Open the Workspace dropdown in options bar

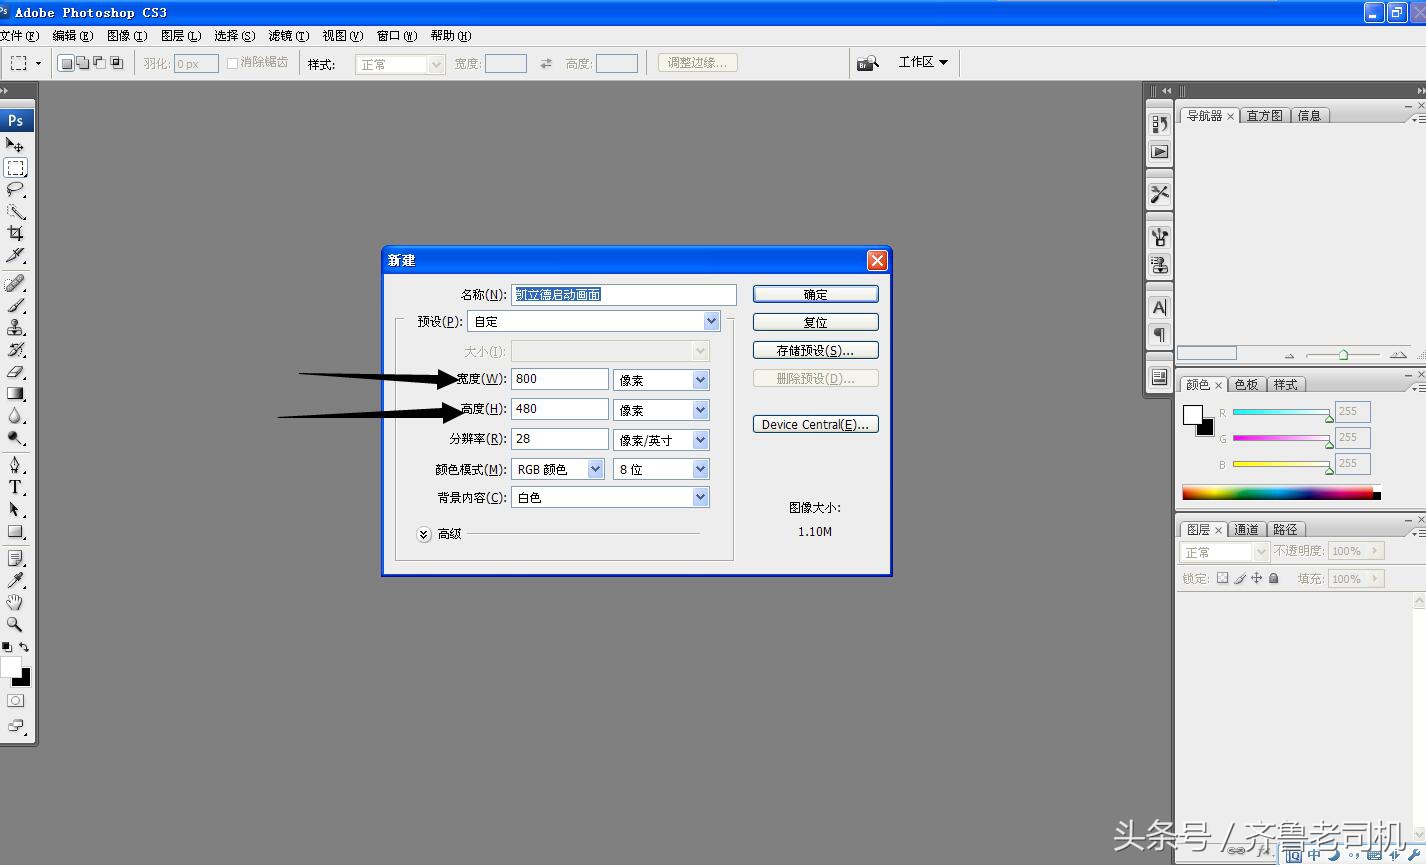(923, 62)
